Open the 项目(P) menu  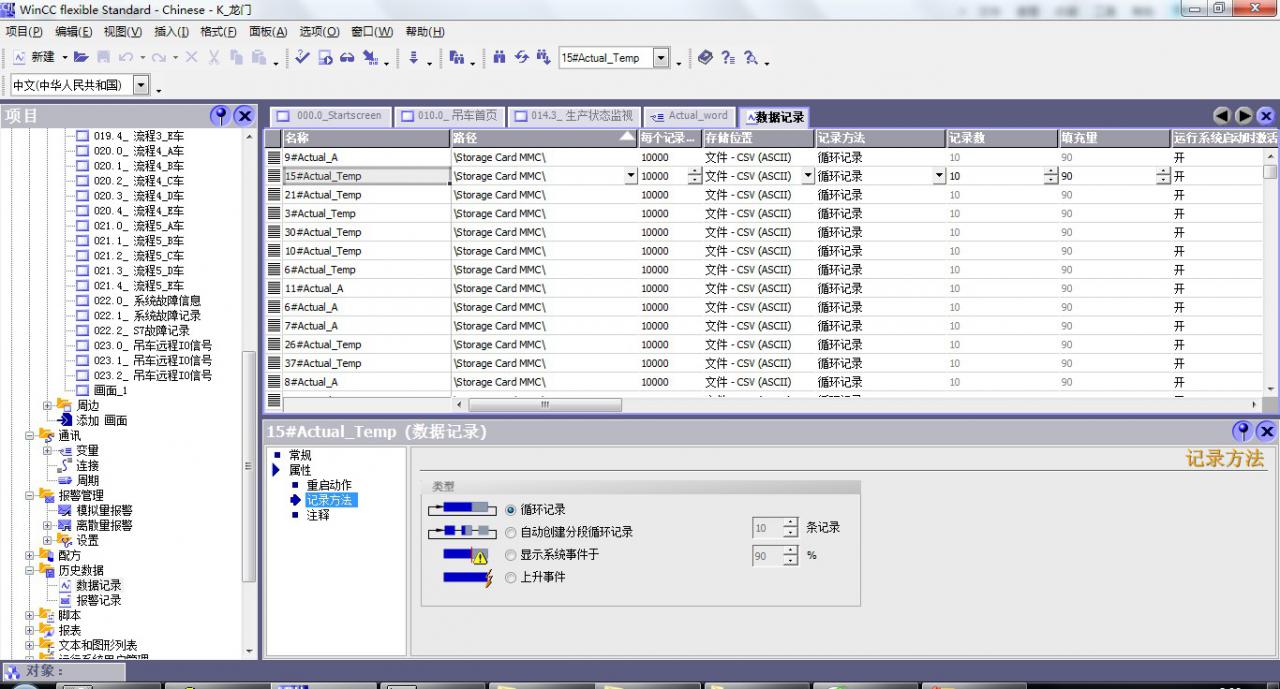pos(24,31)
